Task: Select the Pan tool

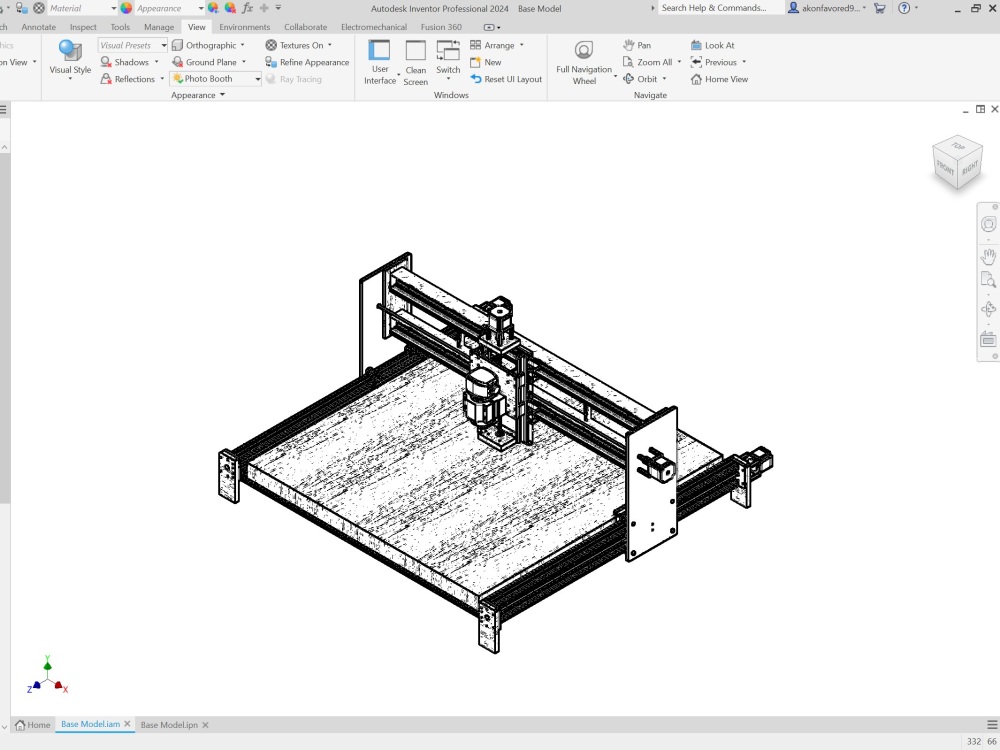Action: 637,45
